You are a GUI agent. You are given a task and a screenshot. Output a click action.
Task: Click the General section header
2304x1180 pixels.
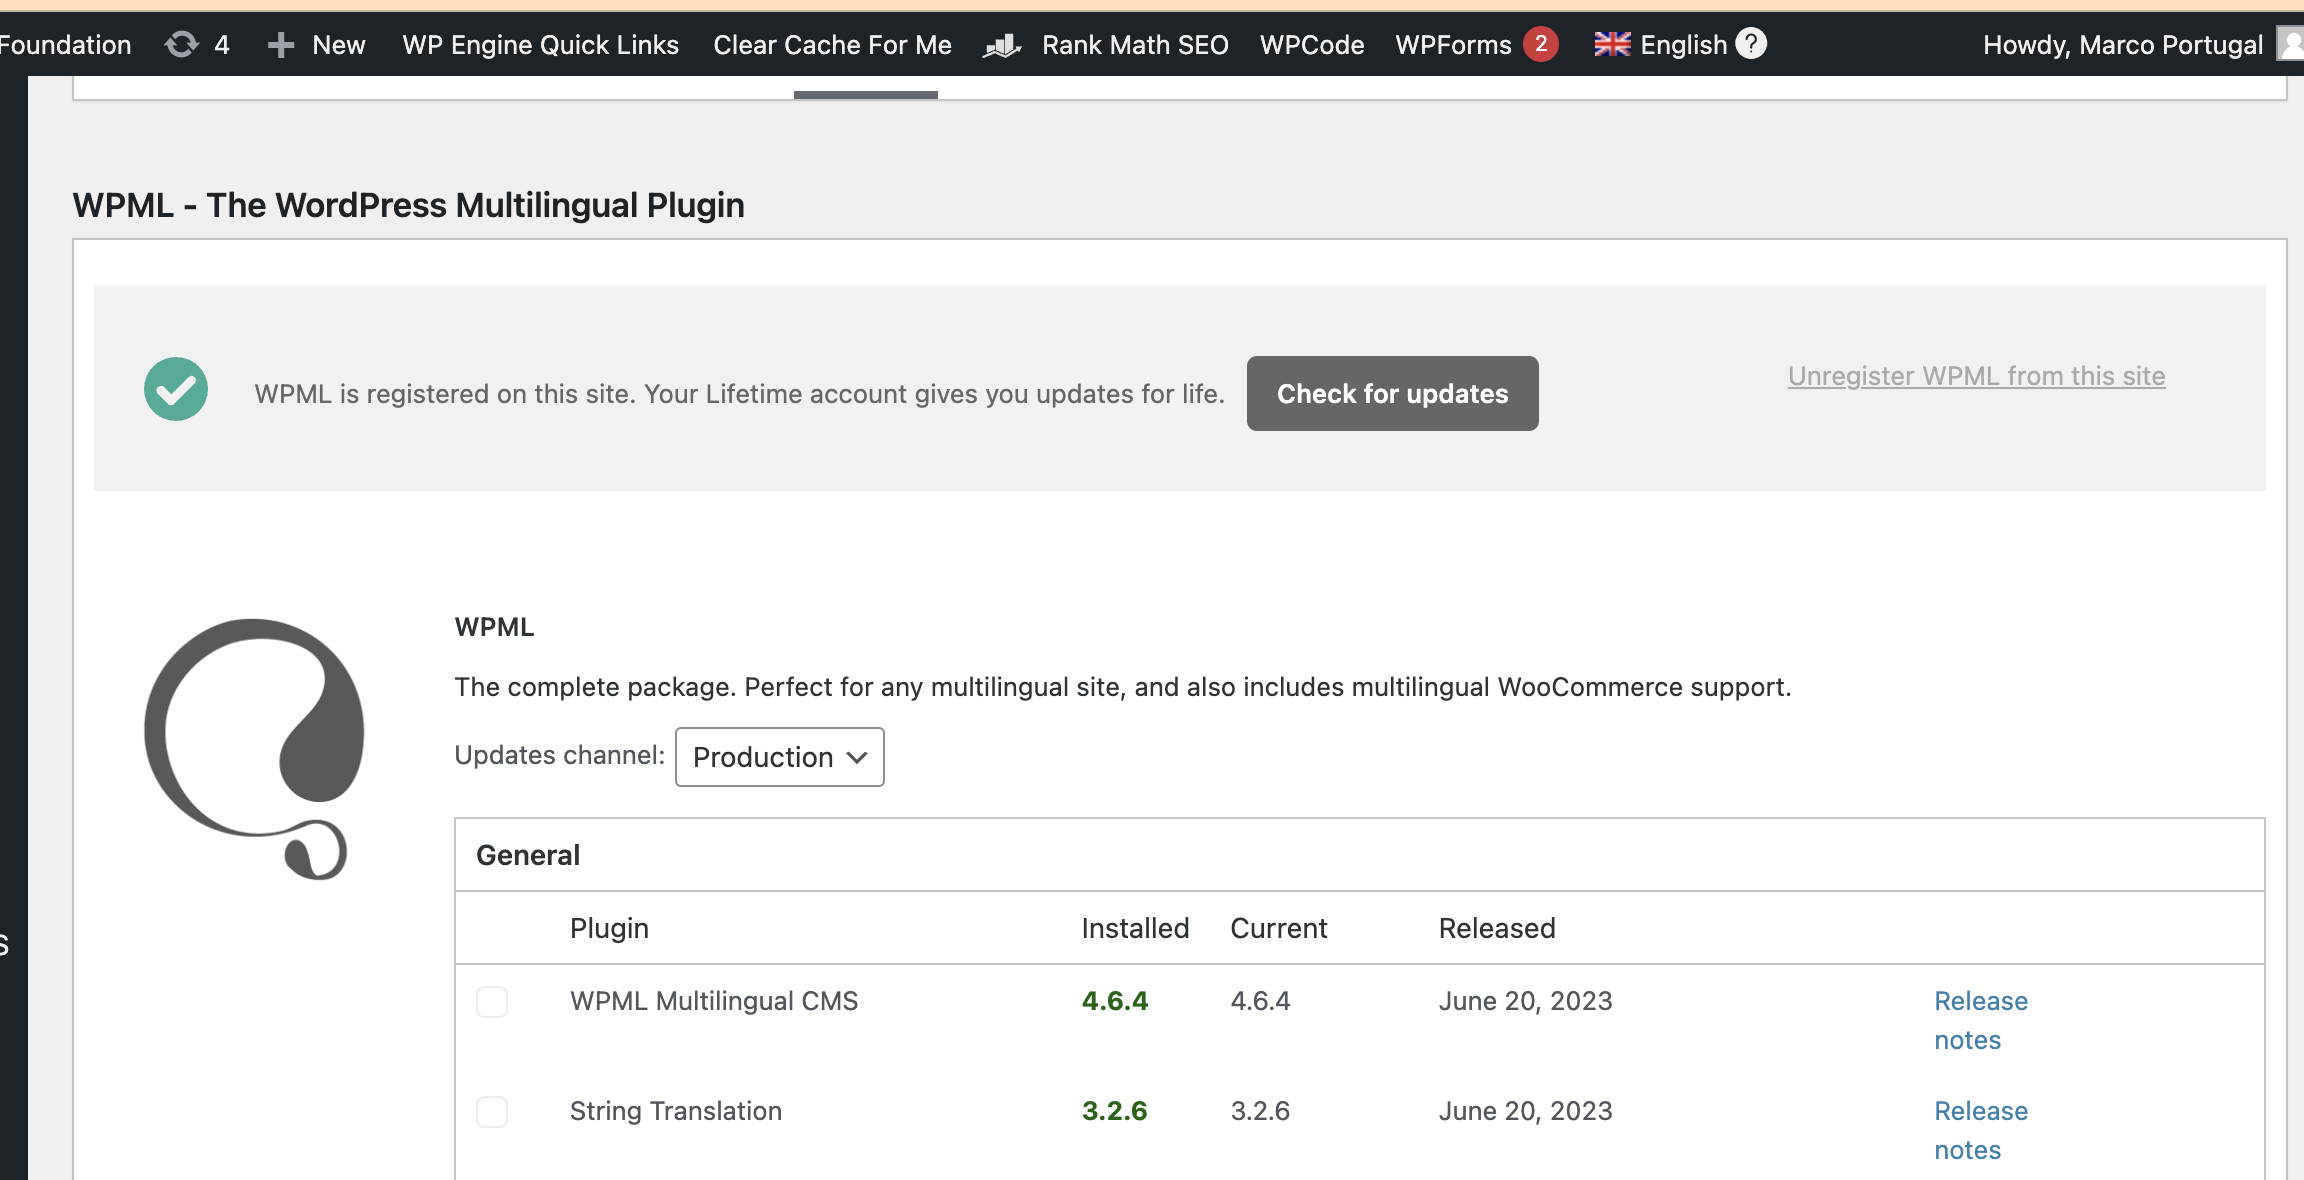coord(528,855)
